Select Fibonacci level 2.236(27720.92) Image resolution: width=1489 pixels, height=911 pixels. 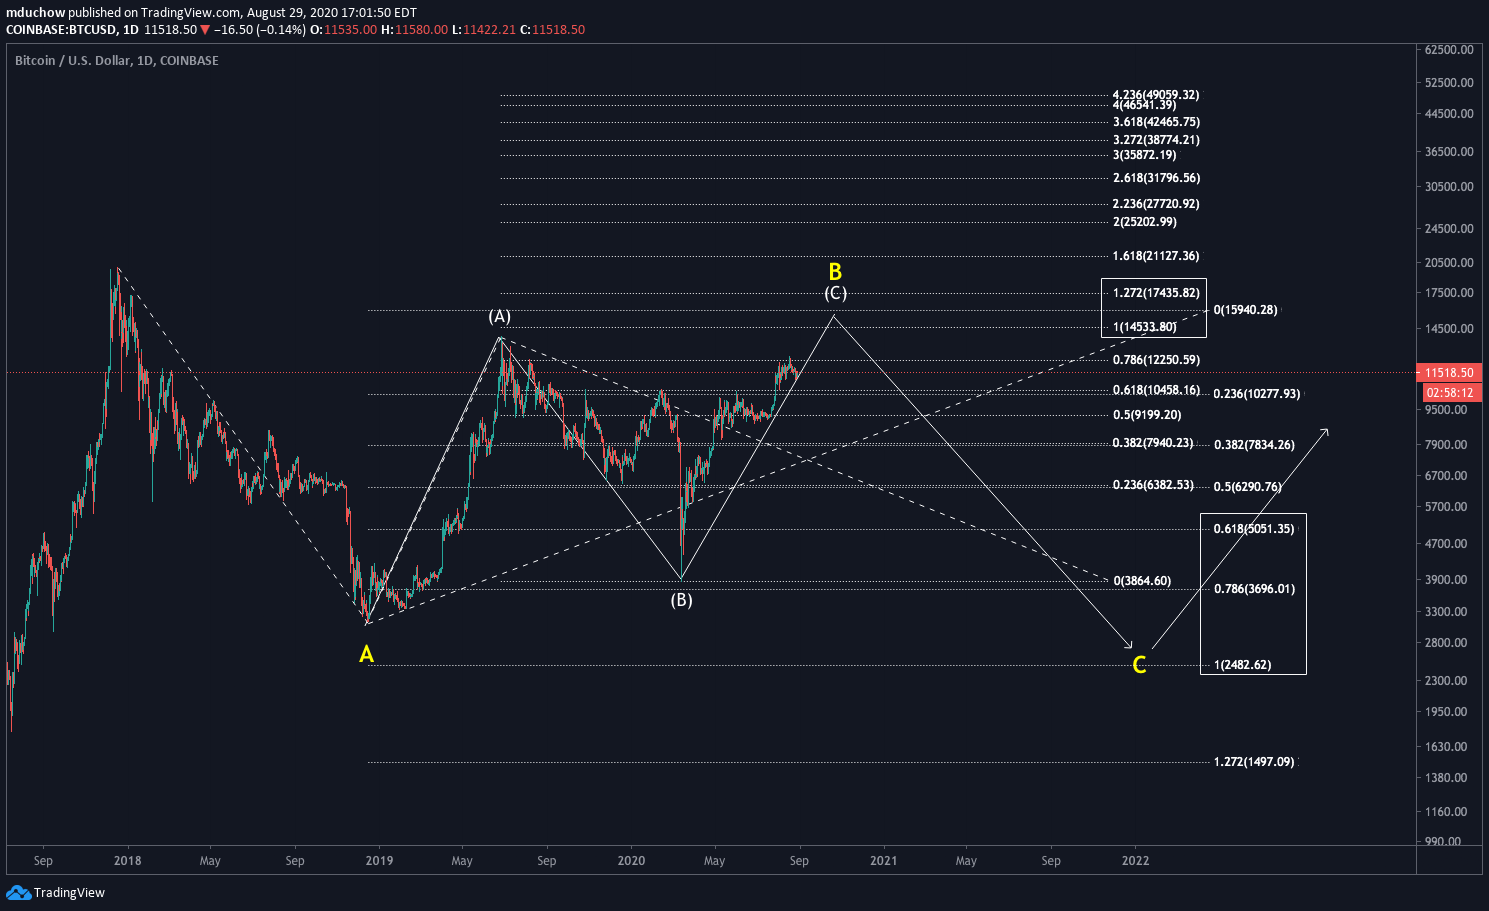(x=1156, y=204)
